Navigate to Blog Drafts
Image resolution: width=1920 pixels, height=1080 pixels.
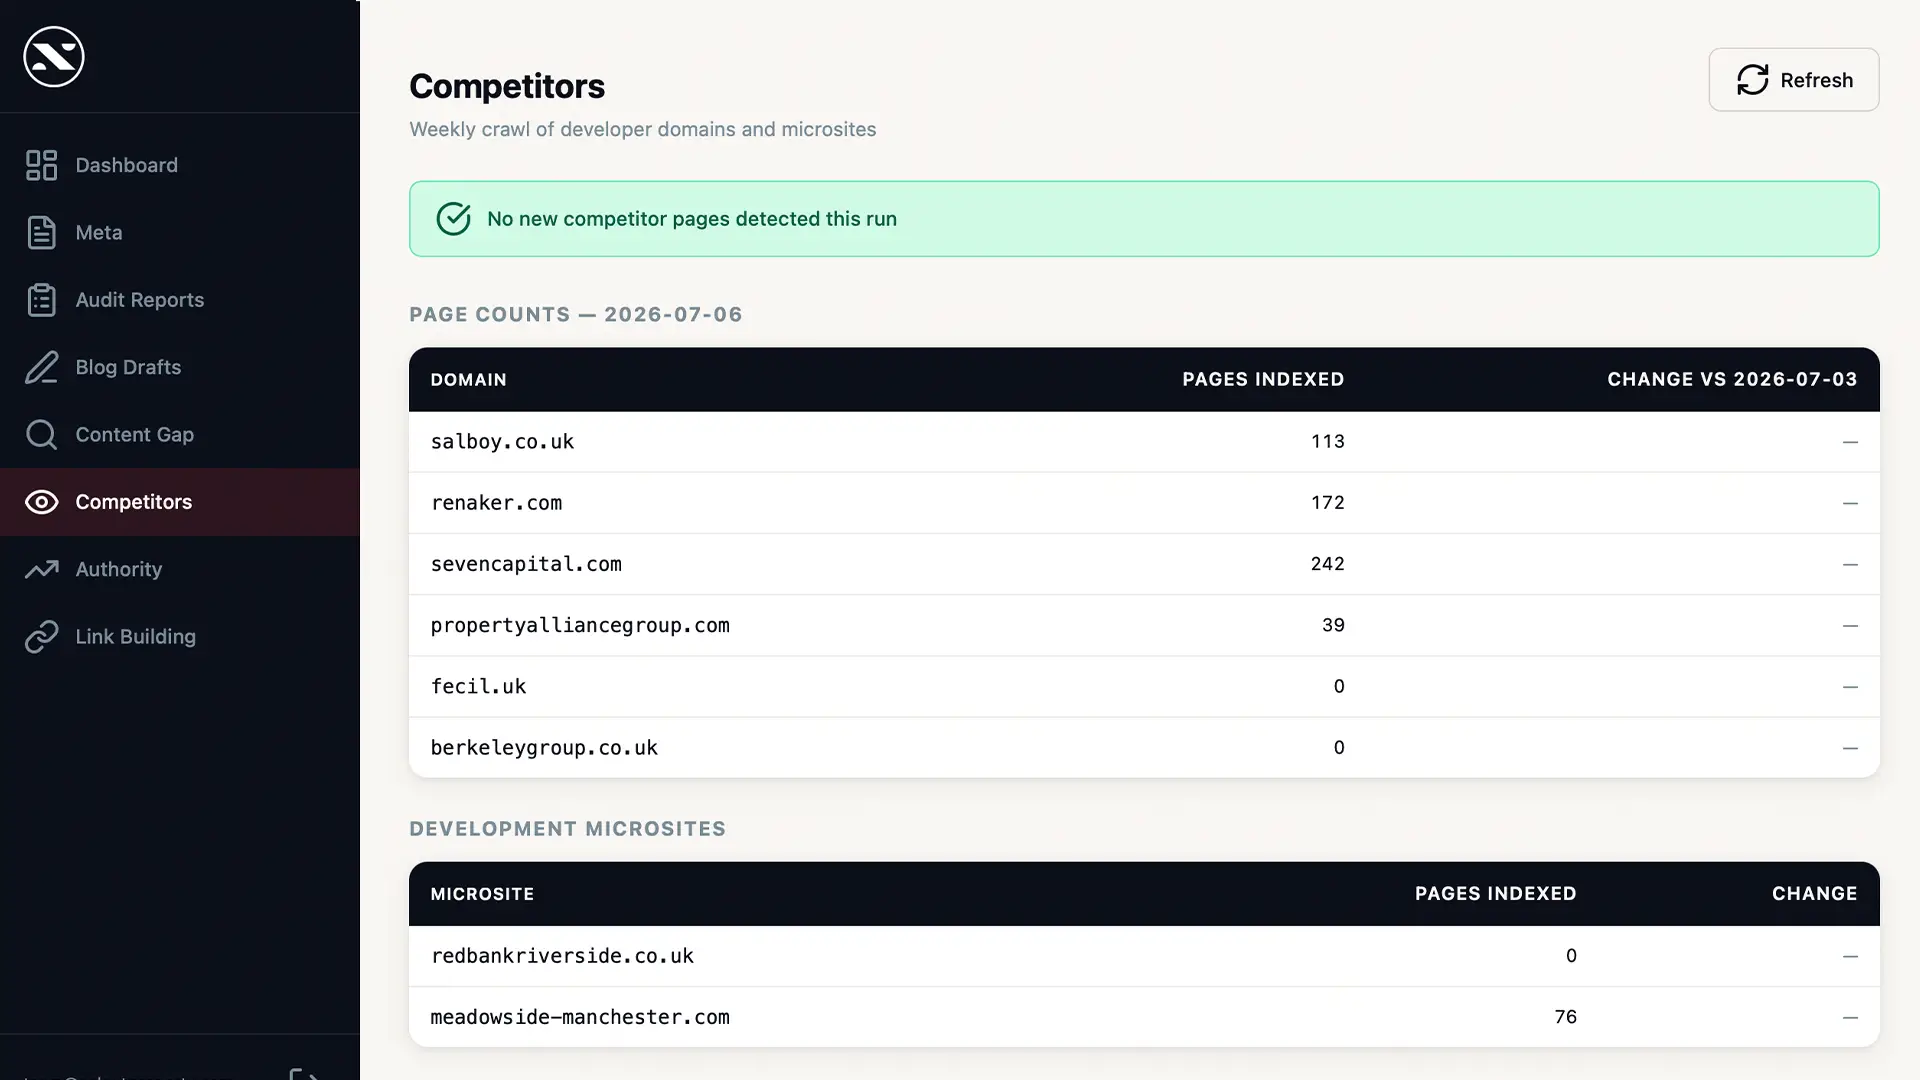pyautogui.click(x=180, y=367)
